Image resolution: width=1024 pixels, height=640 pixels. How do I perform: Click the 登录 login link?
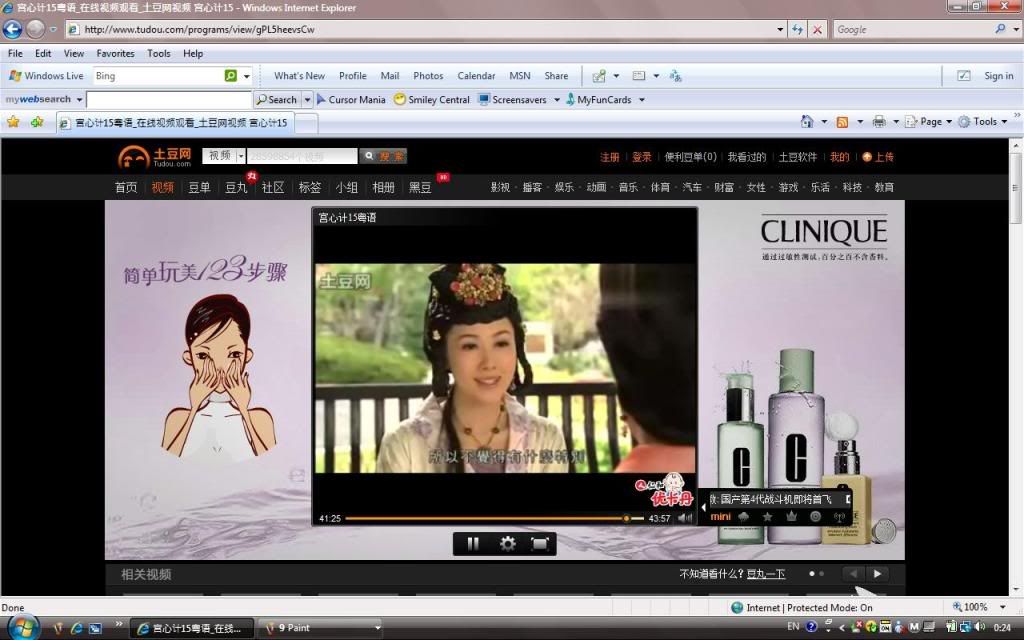tap(641, 157)
